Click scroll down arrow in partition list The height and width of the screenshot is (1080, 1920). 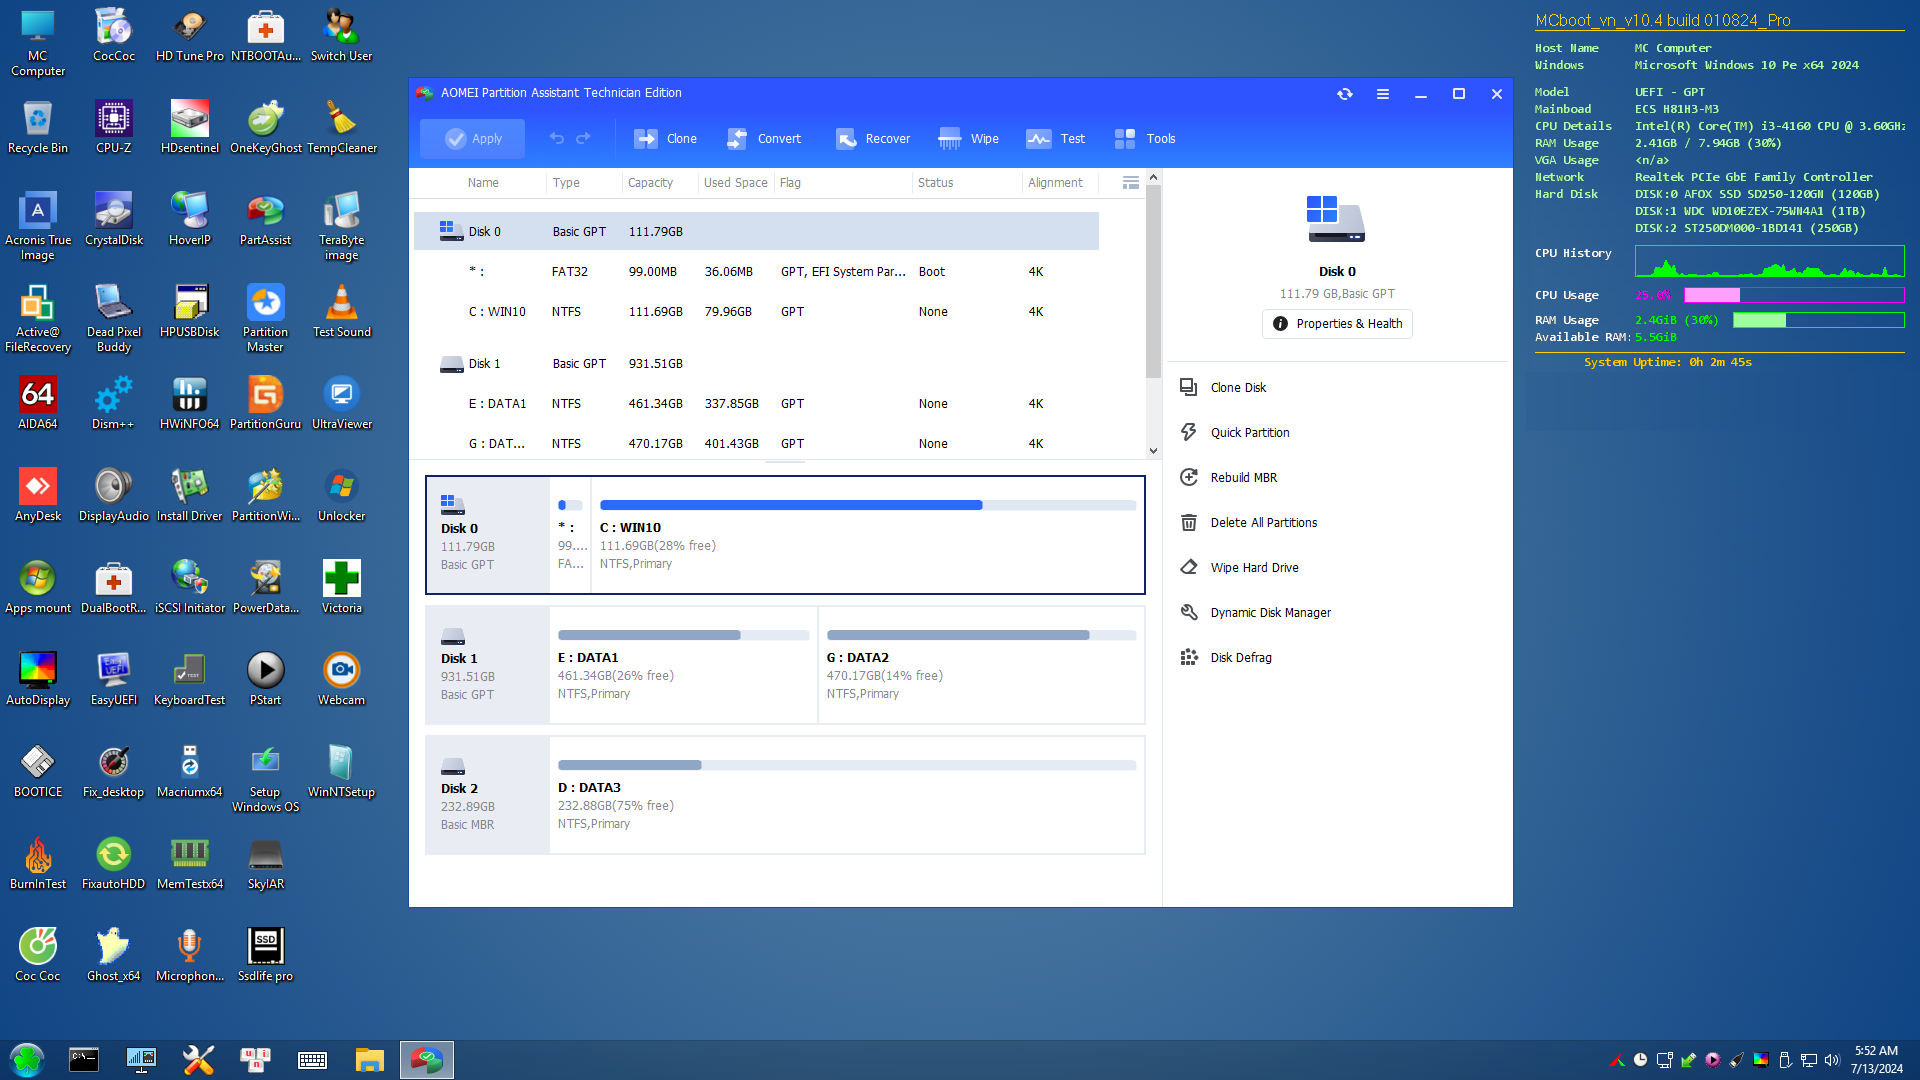1153,451
